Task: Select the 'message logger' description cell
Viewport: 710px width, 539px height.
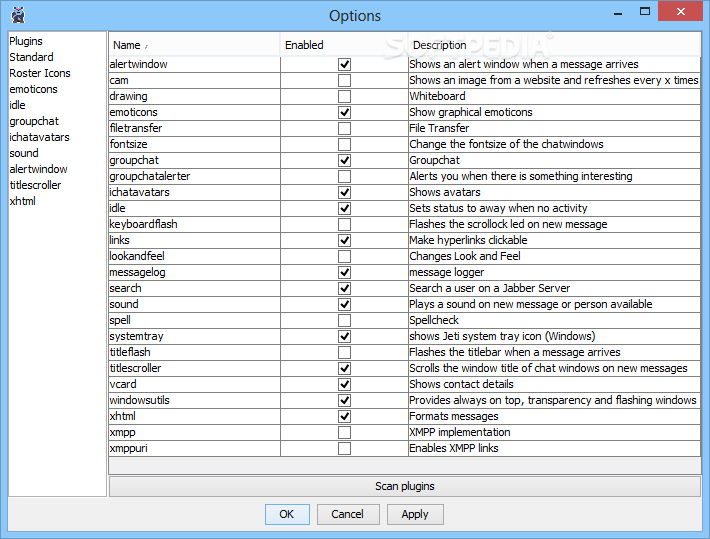Action: click(x=554, y=272)
